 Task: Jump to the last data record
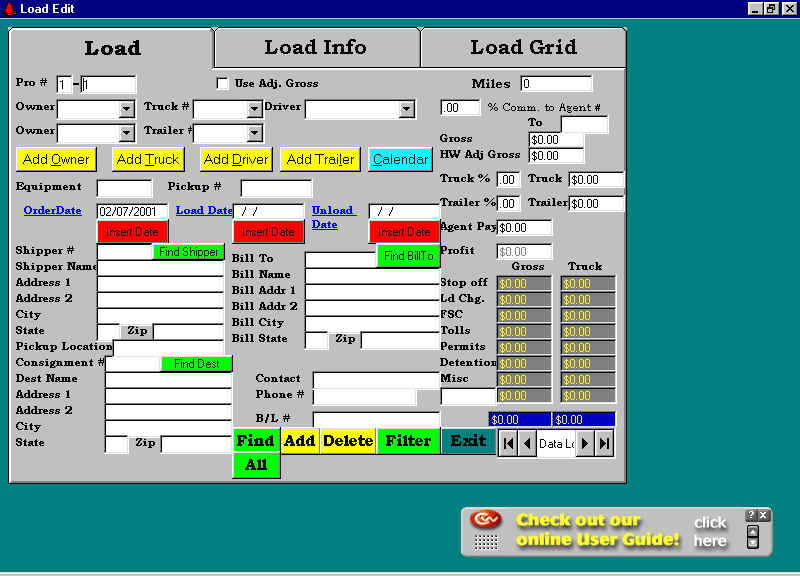(604, 443)
